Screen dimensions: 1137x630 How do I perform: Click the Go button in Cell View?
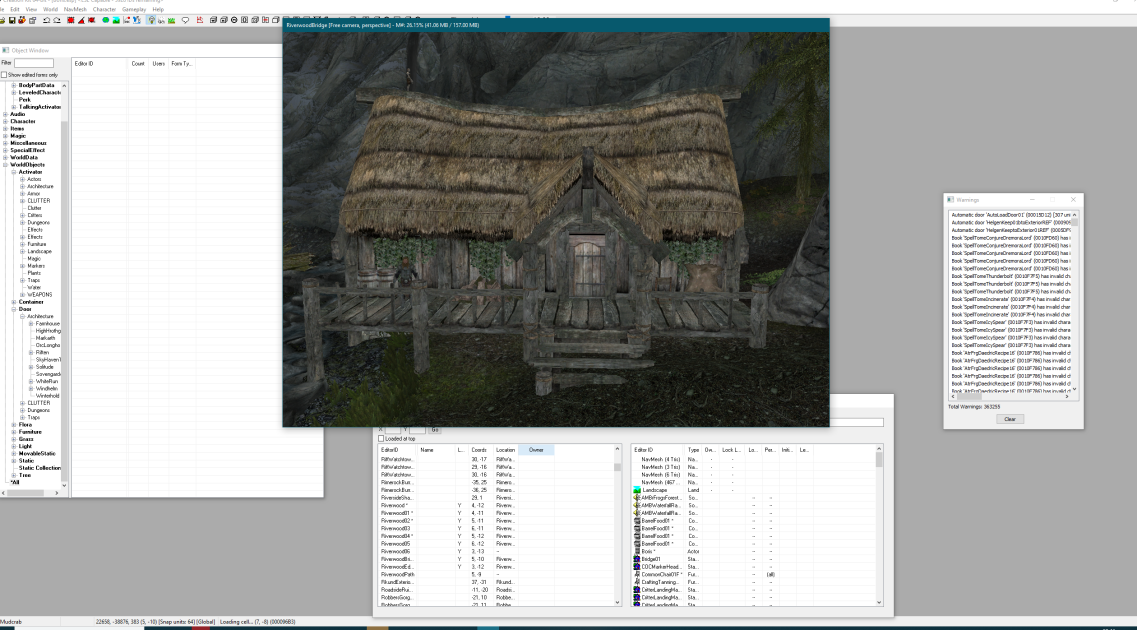435,430
